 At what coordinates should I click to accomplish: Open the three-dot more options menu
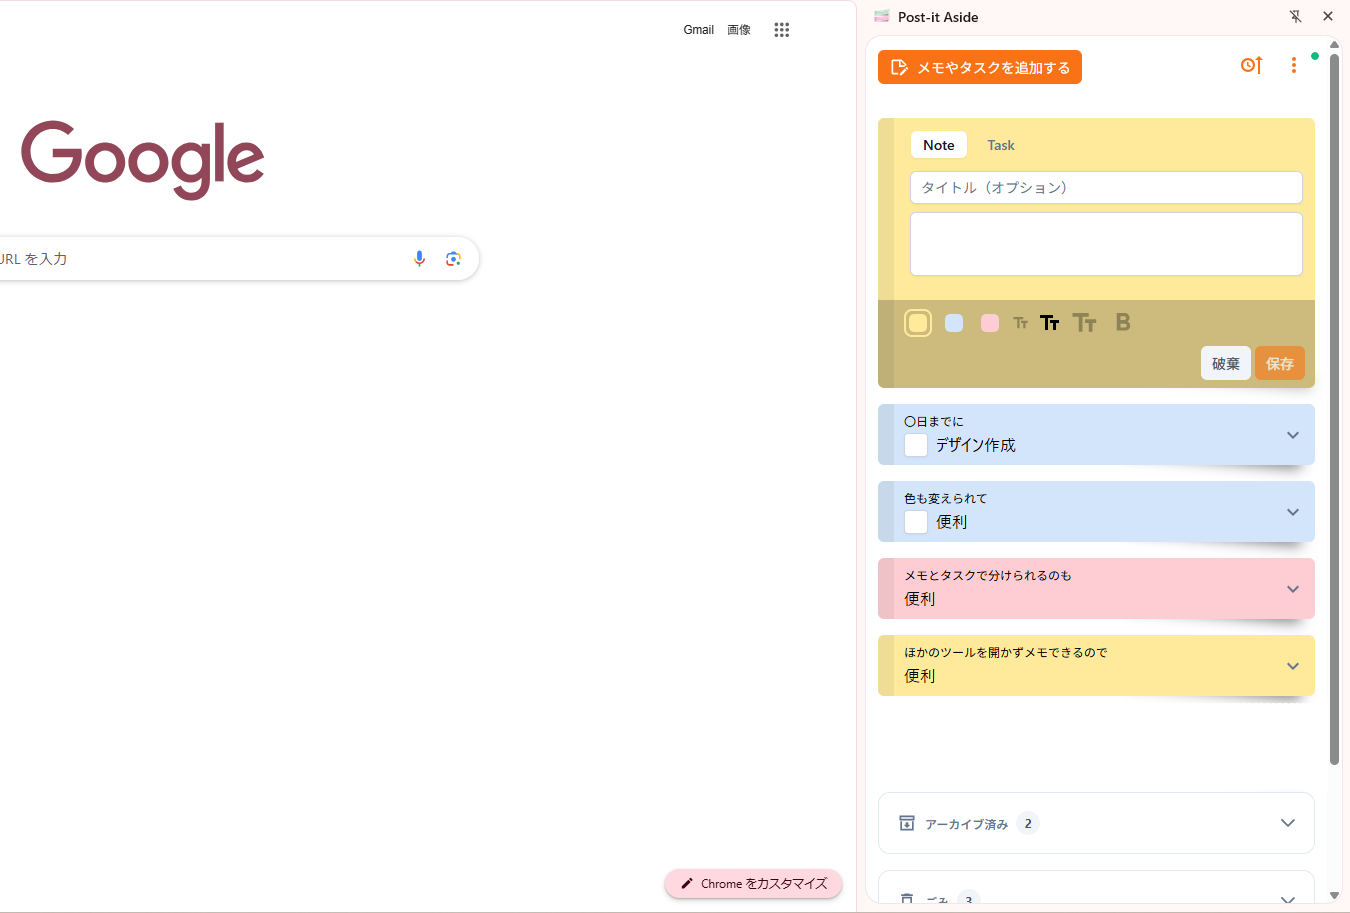(x=1293, y=65)
